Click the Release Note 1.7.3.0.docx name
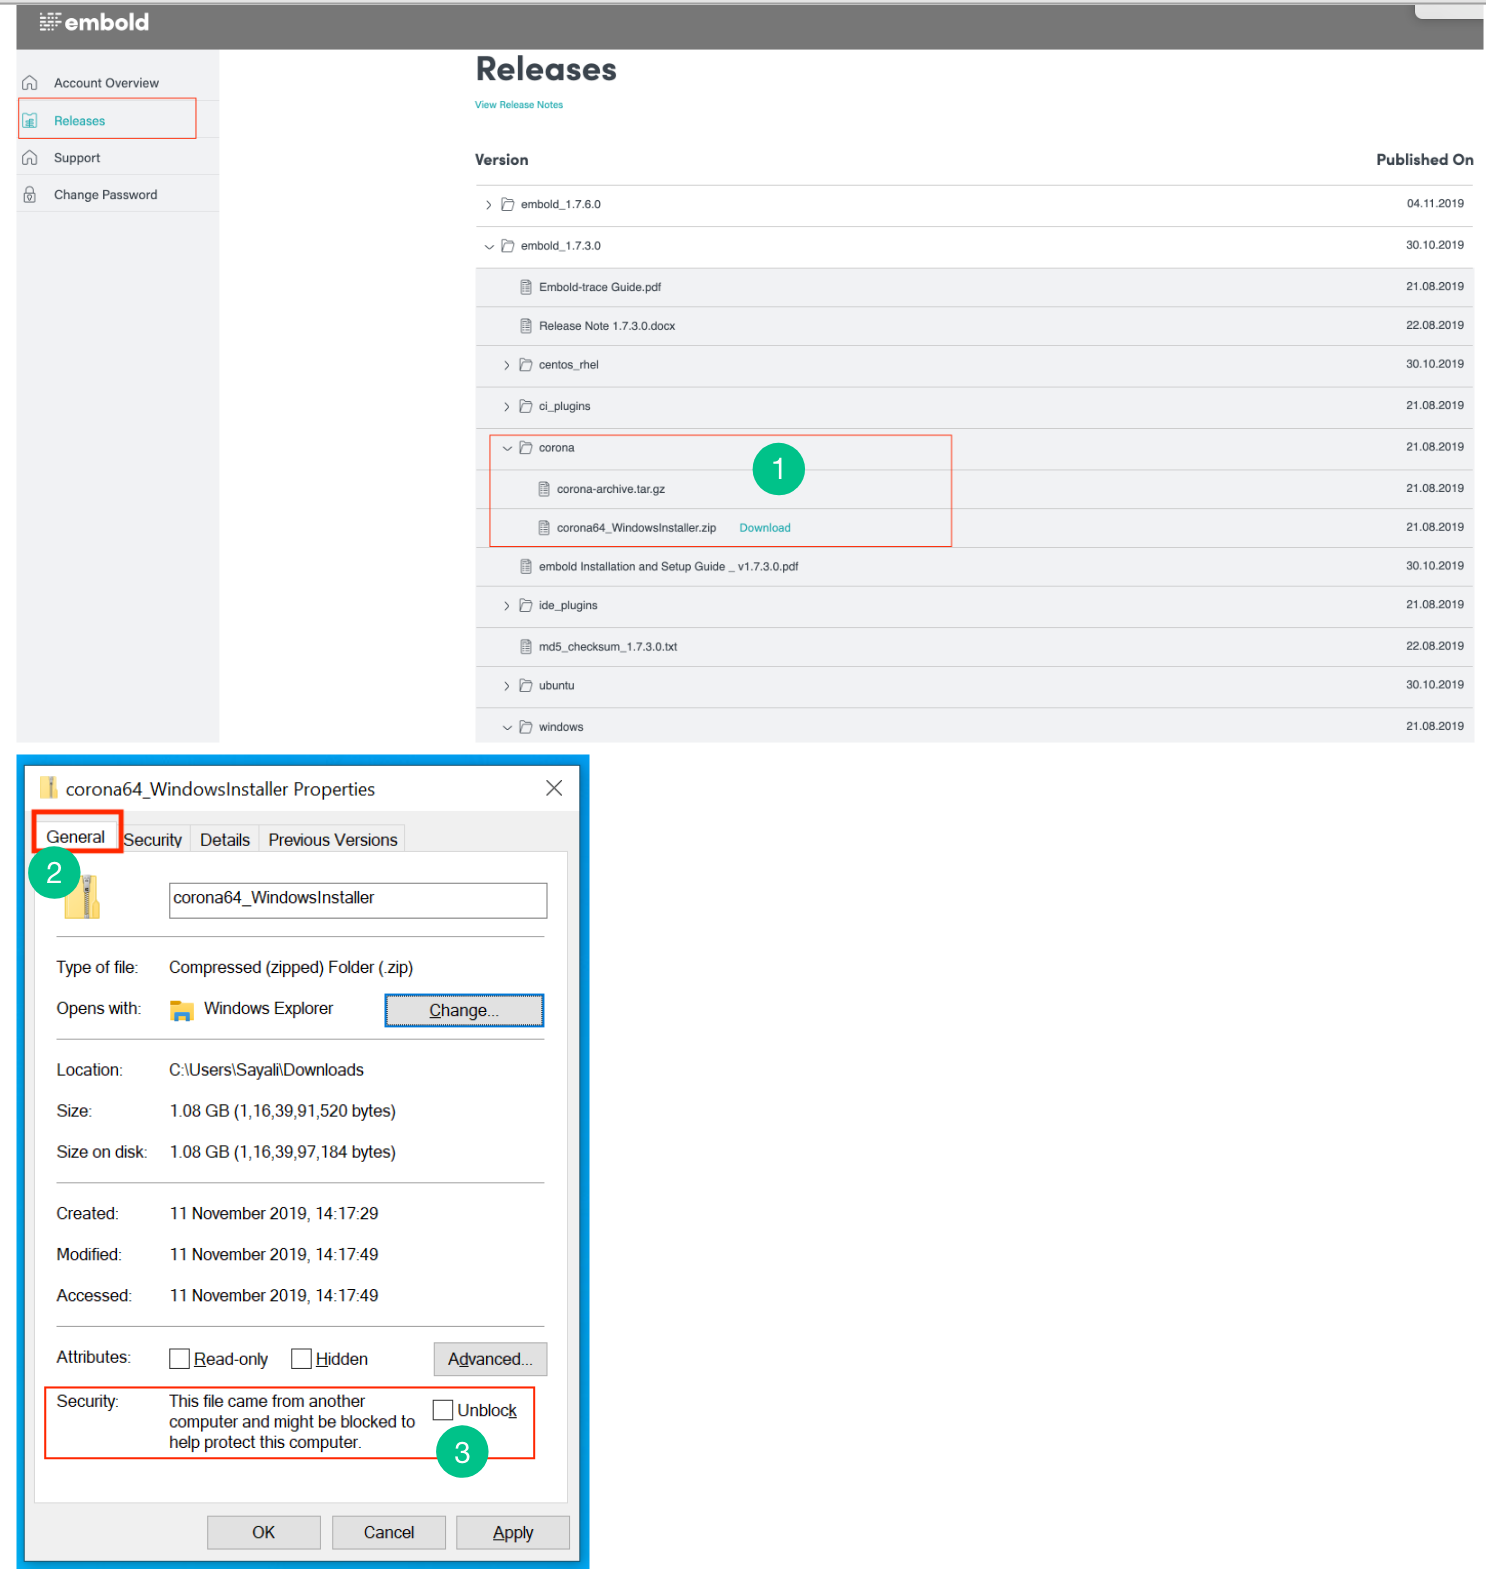1486x1570 pixels. coord(607,326)
